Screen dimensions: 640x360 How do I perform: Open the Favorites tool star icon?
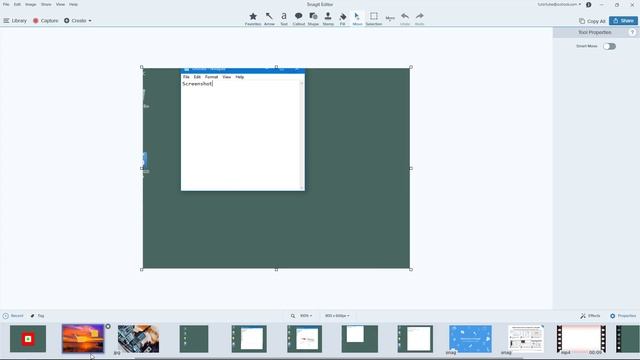(x=253, y=18)
